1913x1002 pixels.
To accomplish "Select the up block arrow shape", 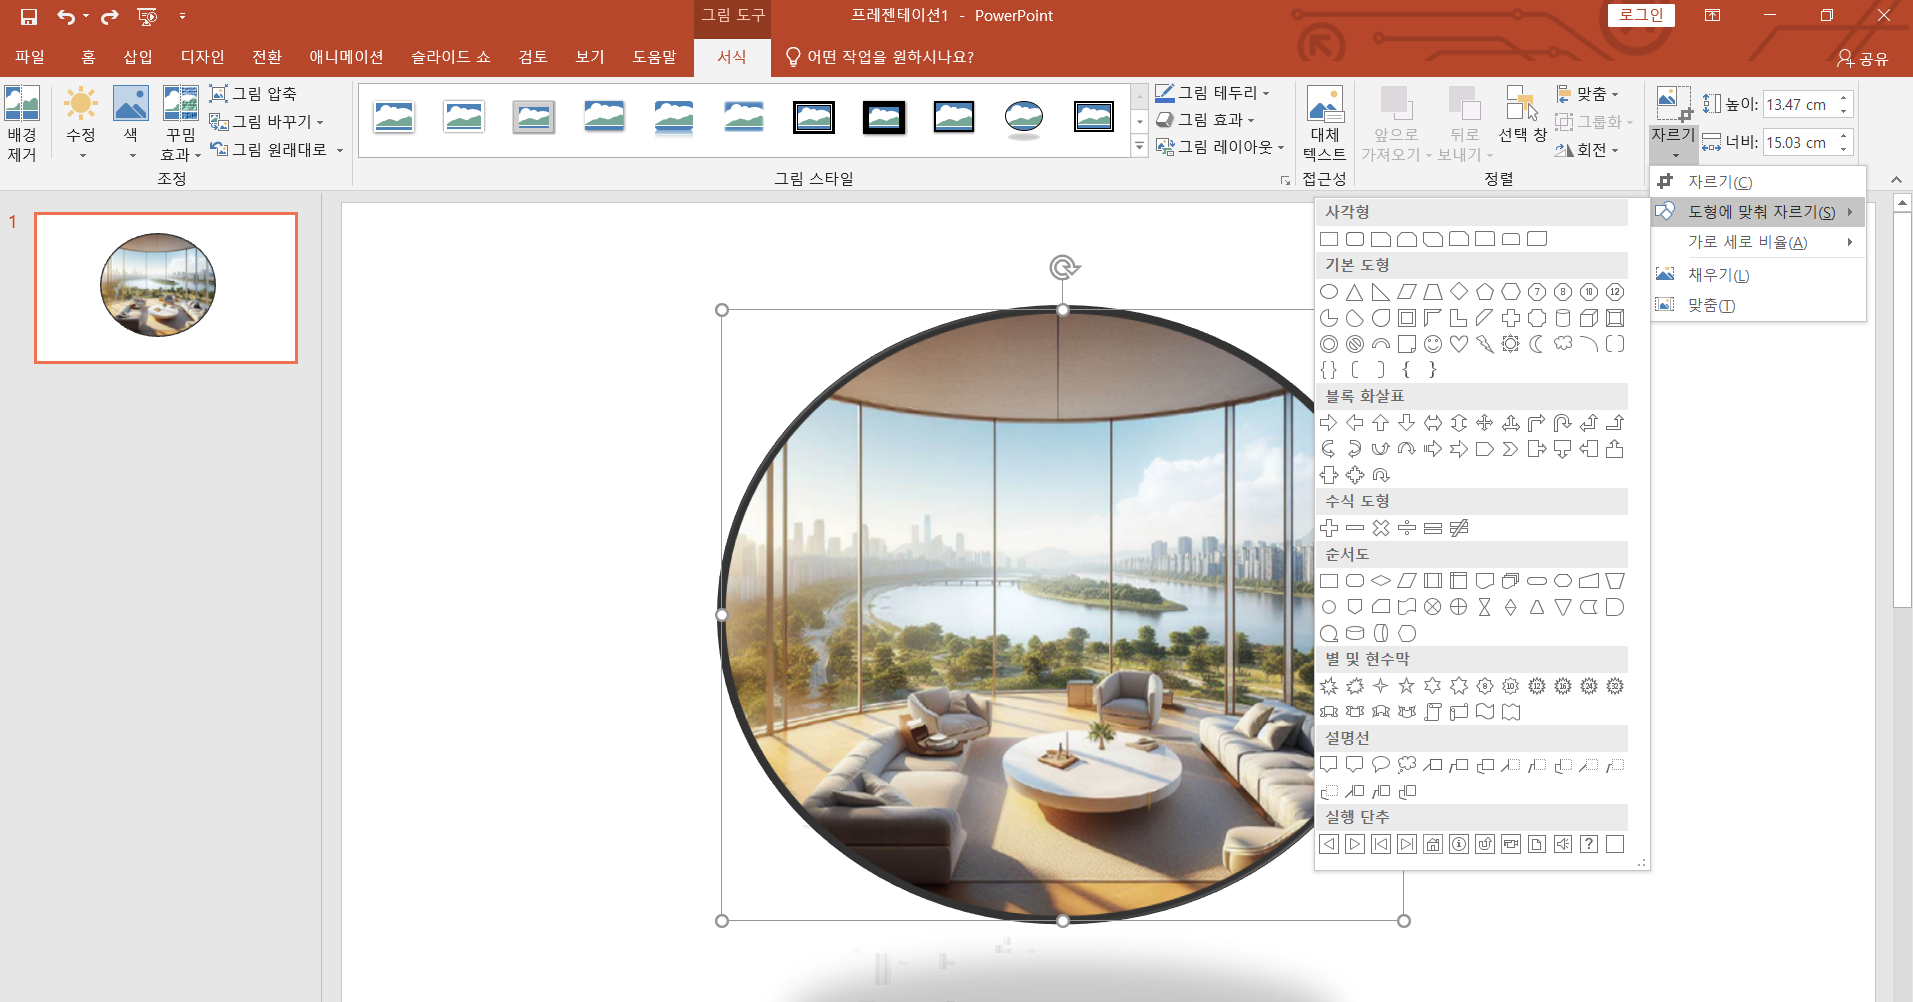I will pyautogui.click(x=1381, y=423).
